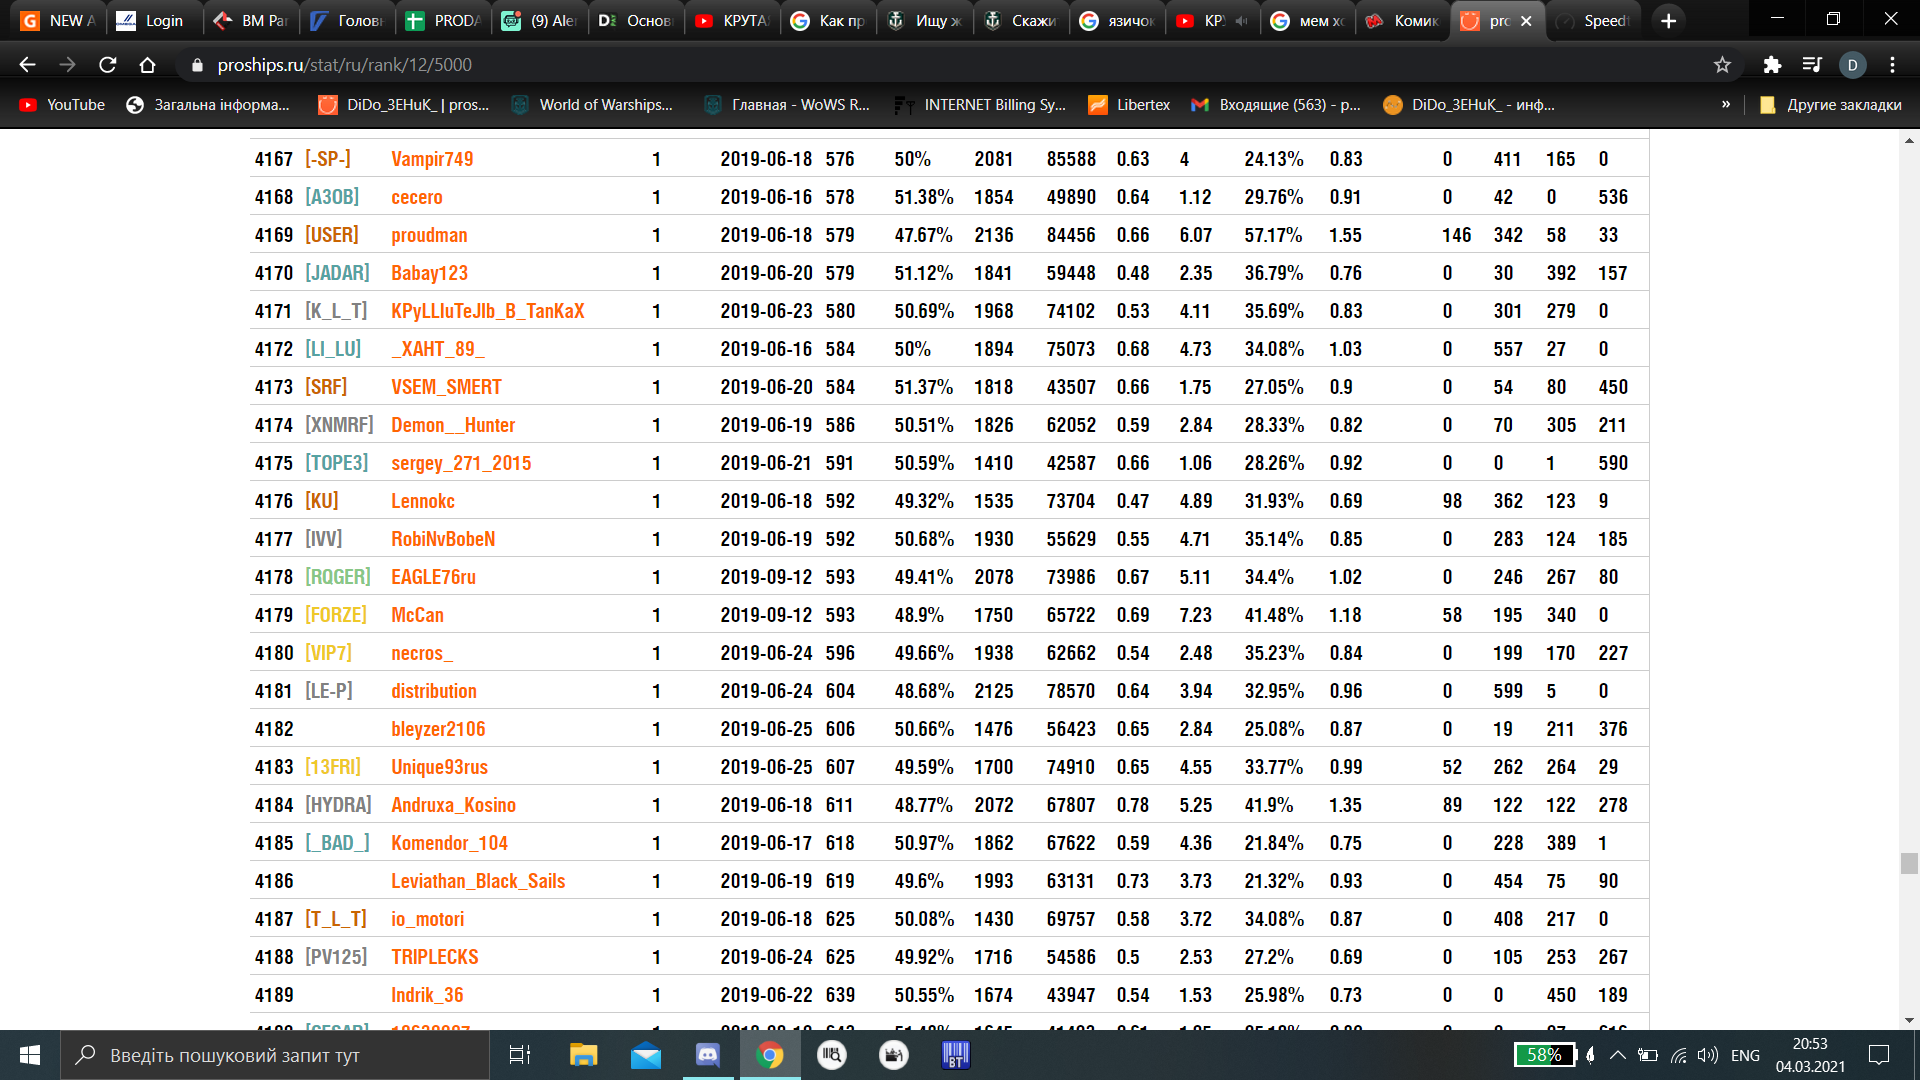Expand hidden bookmarks chevron
The height and width of the screenshot is (1080, 1920).
point(1726,104)
